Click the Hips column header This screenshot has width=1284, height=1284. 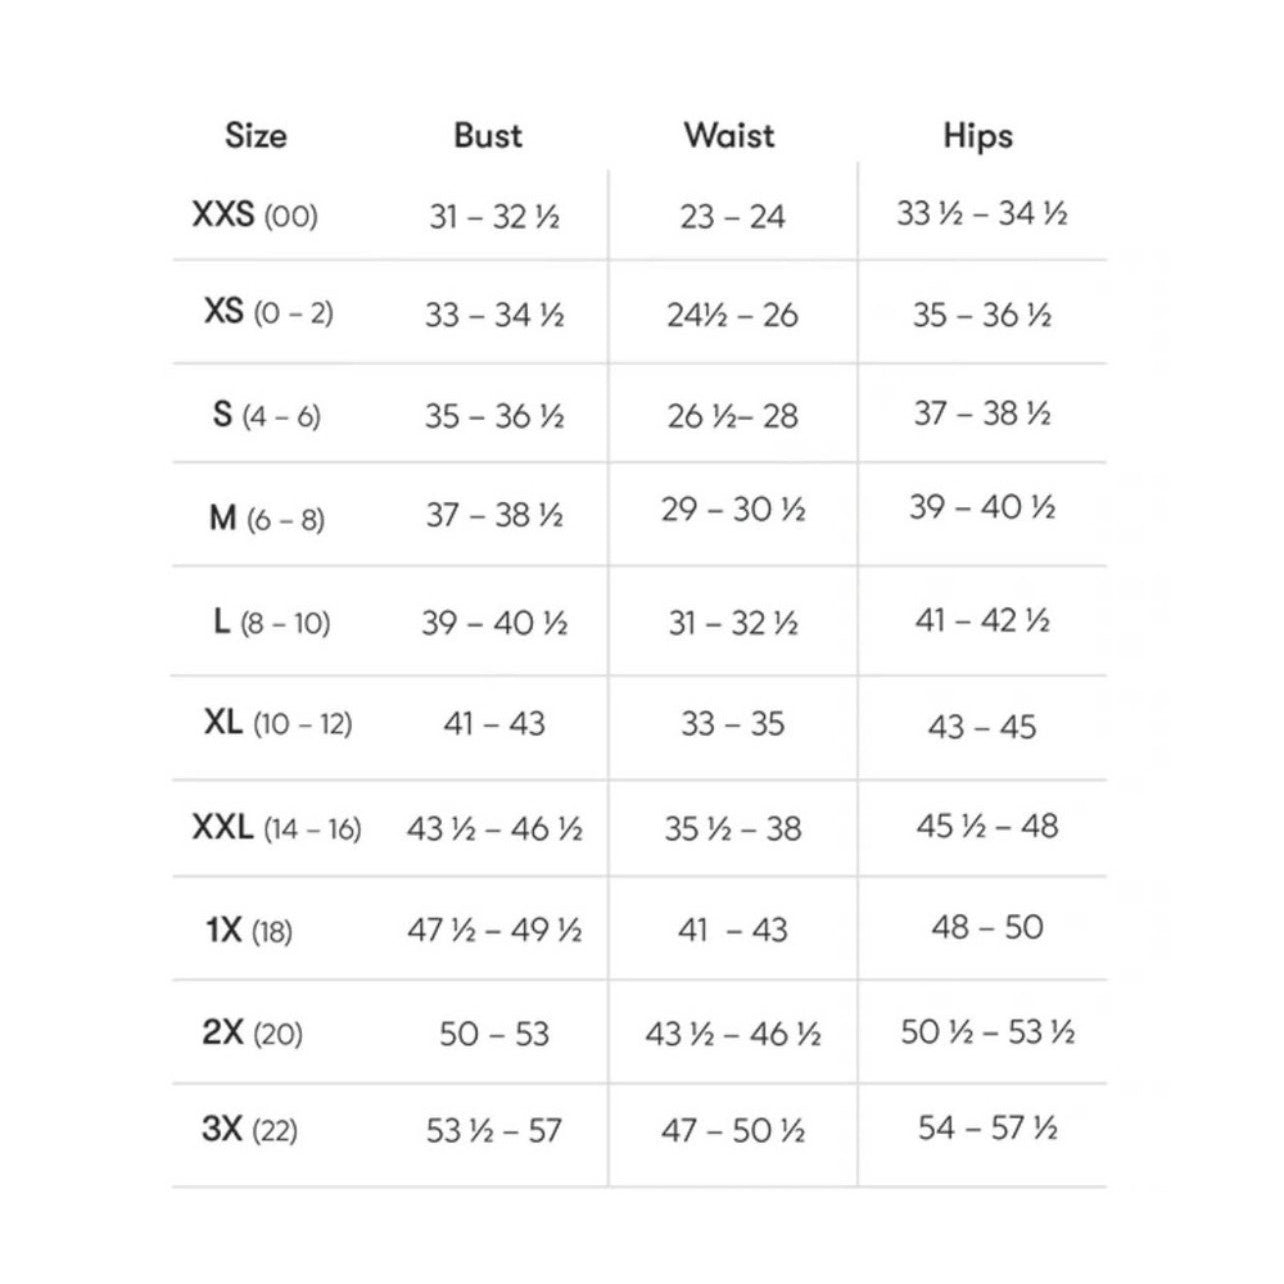coord(978,137)
